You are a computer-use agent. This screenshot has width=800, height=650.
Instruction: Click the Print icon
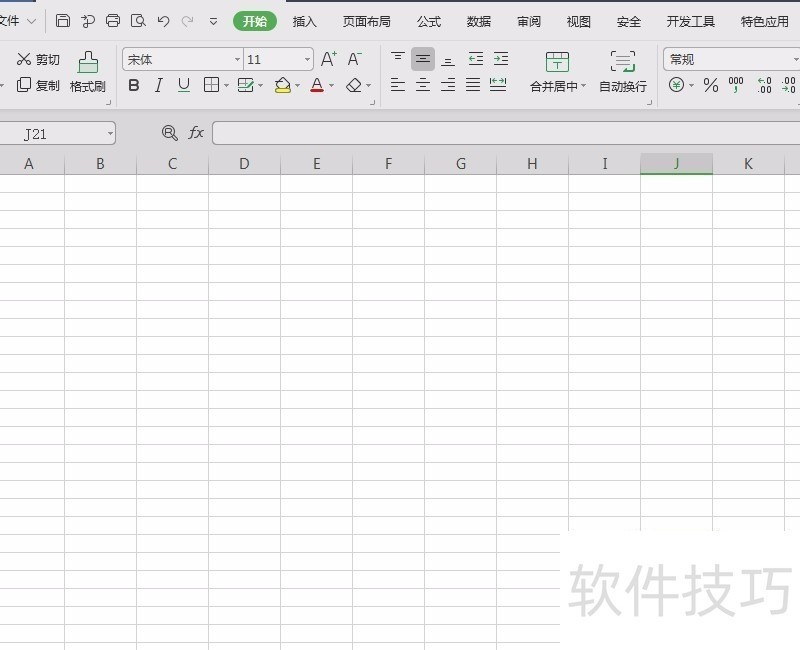(113, 20)
